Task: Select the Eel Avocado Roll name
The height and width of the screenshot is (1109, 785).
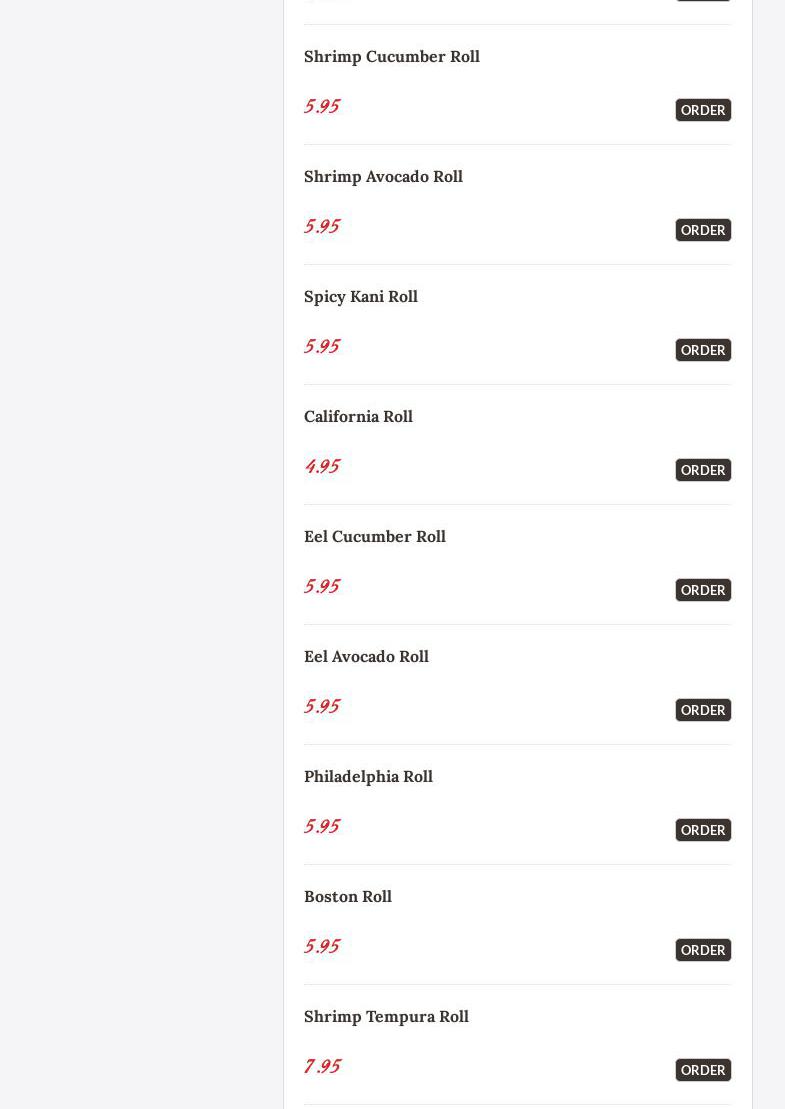Action: pyautogui.click(x=366, y=657)
